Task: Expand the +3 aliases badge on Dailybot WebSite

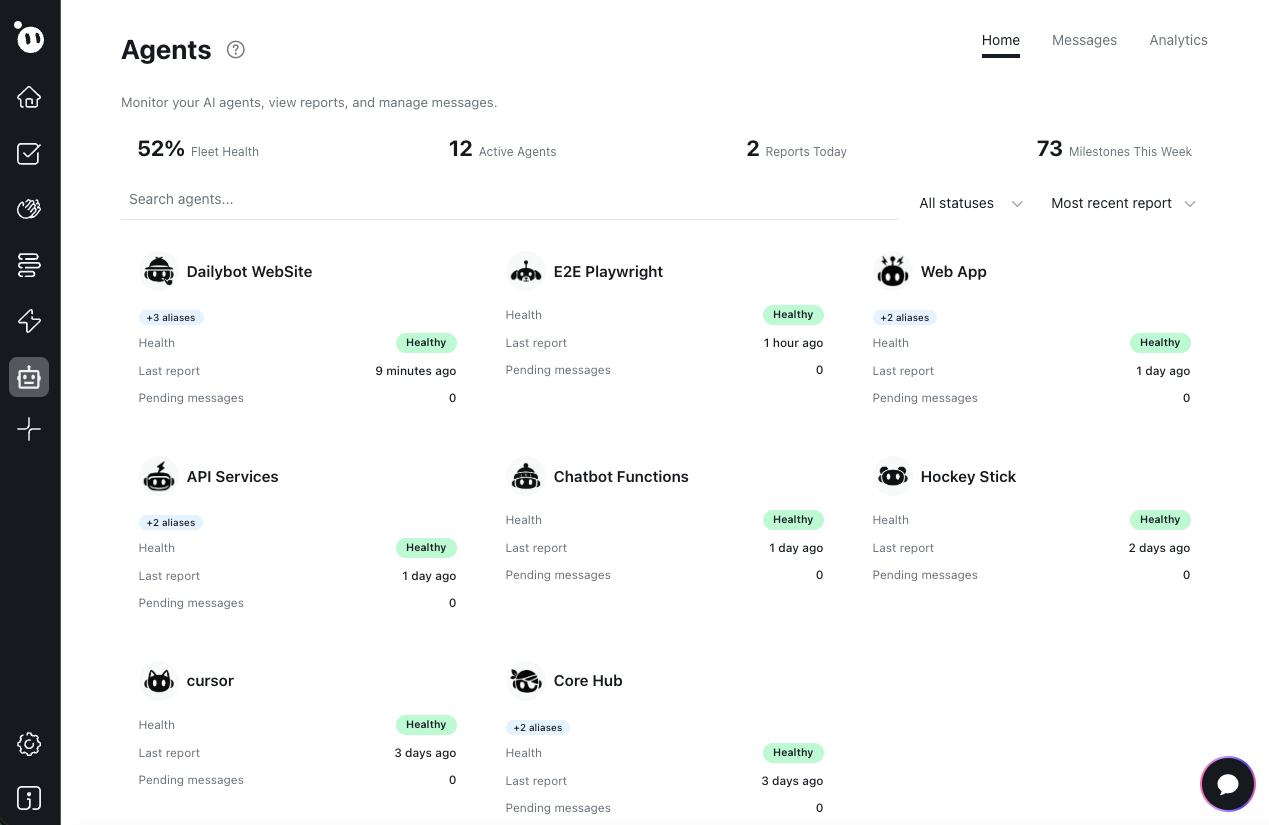Action: point(171,317)
